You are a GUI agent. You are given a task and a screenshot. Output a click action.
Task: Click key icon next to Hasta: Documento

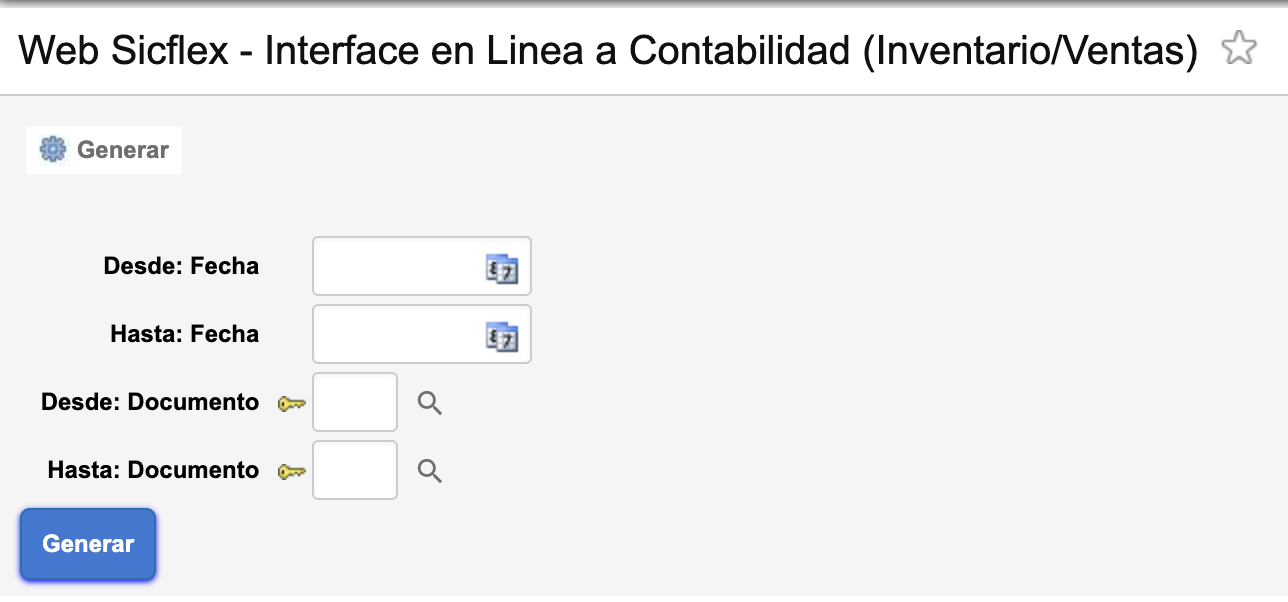tap(292, 472)
